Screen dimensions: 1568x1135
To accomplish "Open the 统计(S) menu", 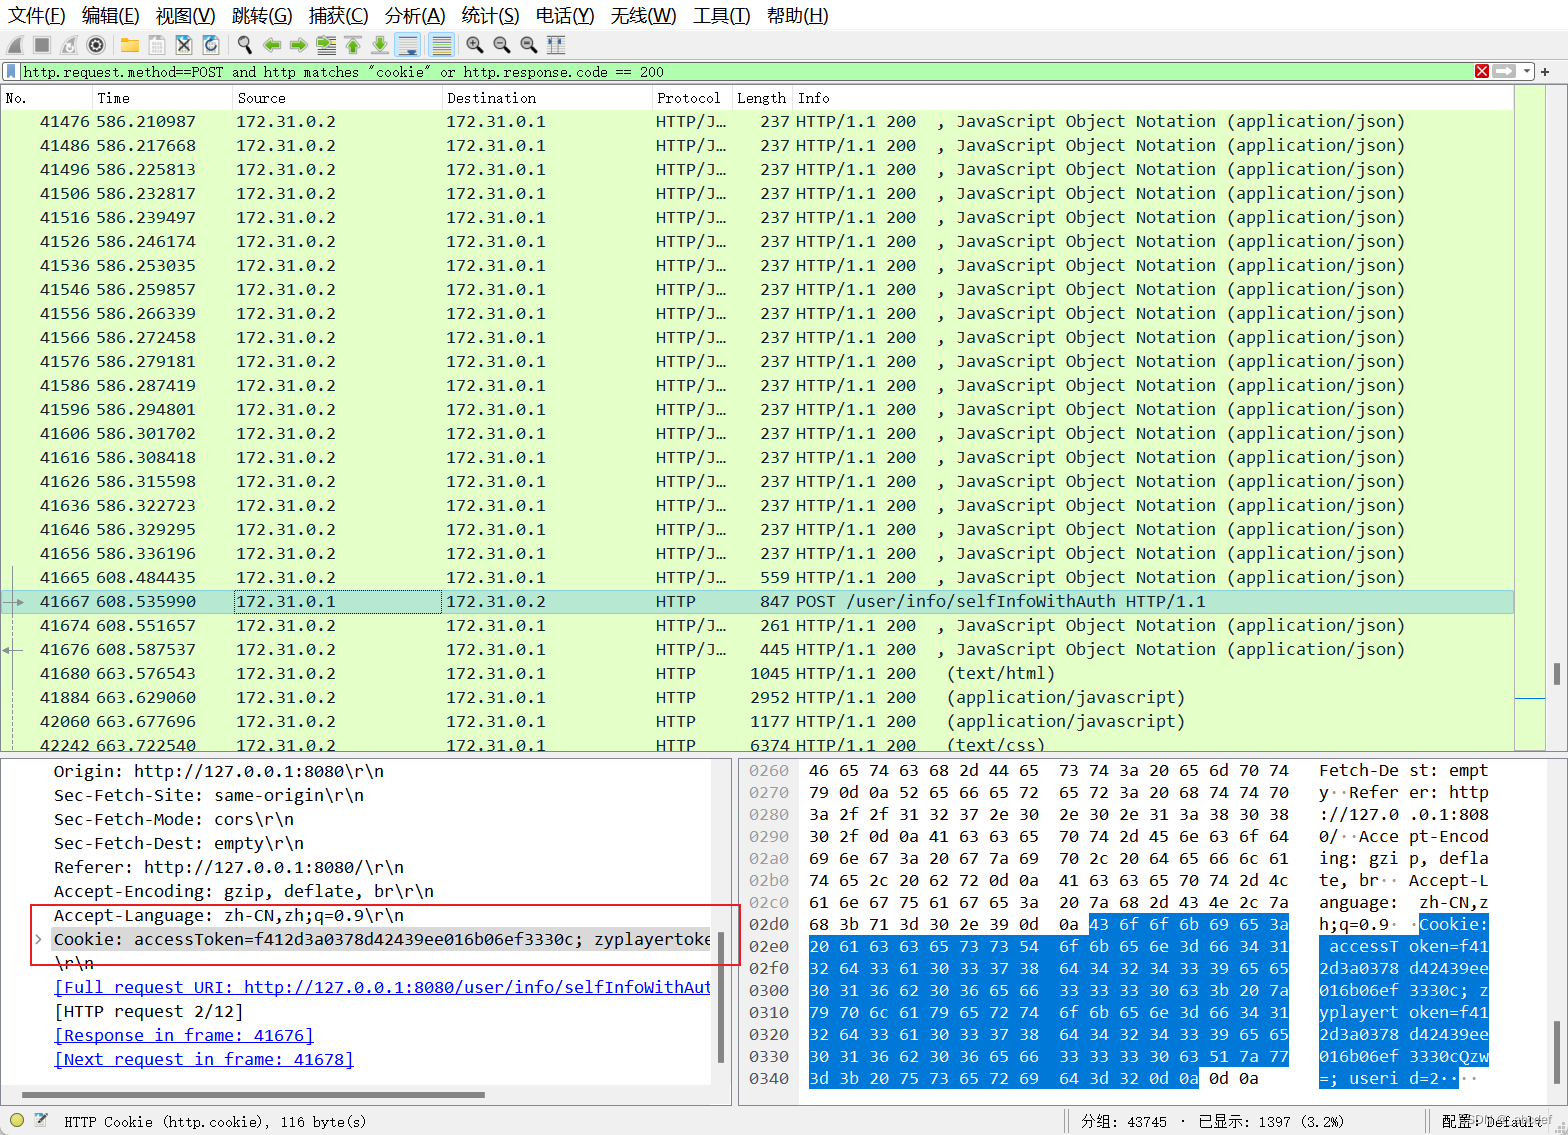I will [x=491, y=16].
